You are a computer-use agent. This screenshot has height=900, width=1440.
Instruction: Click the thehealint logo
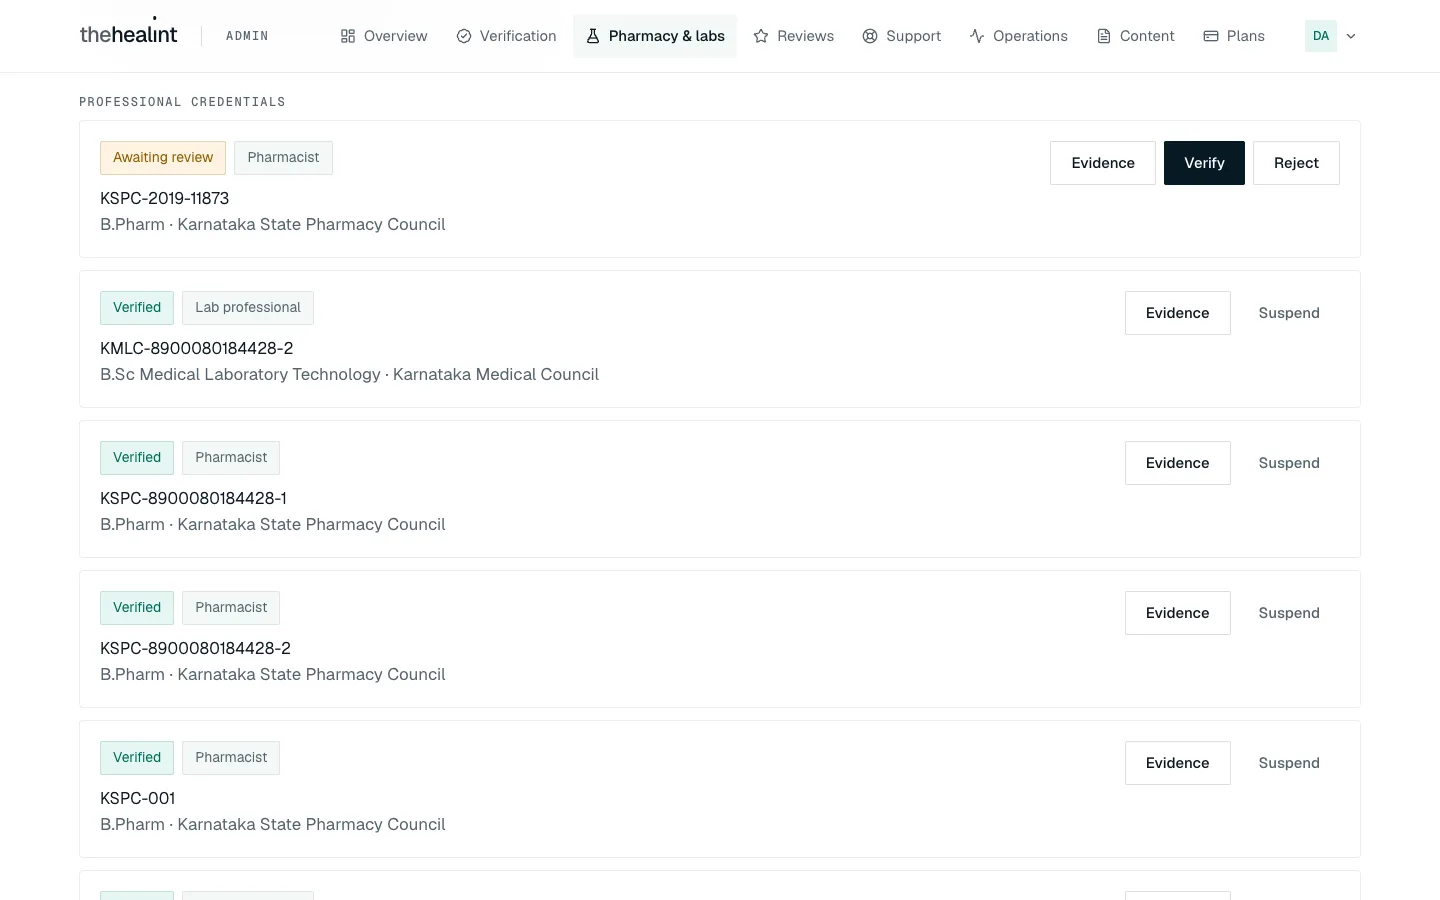coord(128,34)
